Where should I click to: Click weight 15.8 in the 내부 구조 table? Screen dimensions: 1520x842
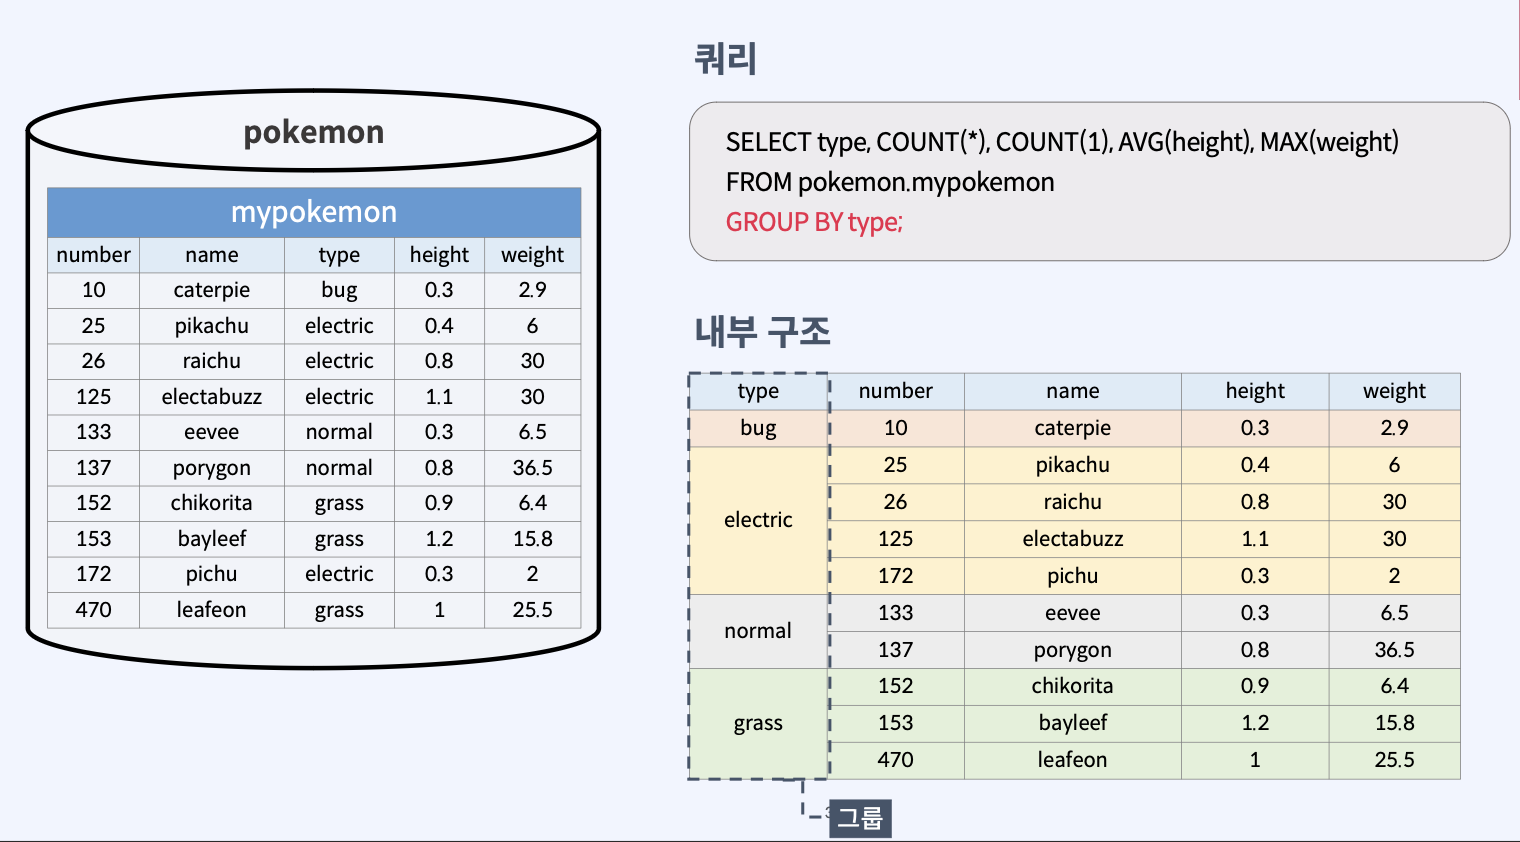(x=1394, y=723)
